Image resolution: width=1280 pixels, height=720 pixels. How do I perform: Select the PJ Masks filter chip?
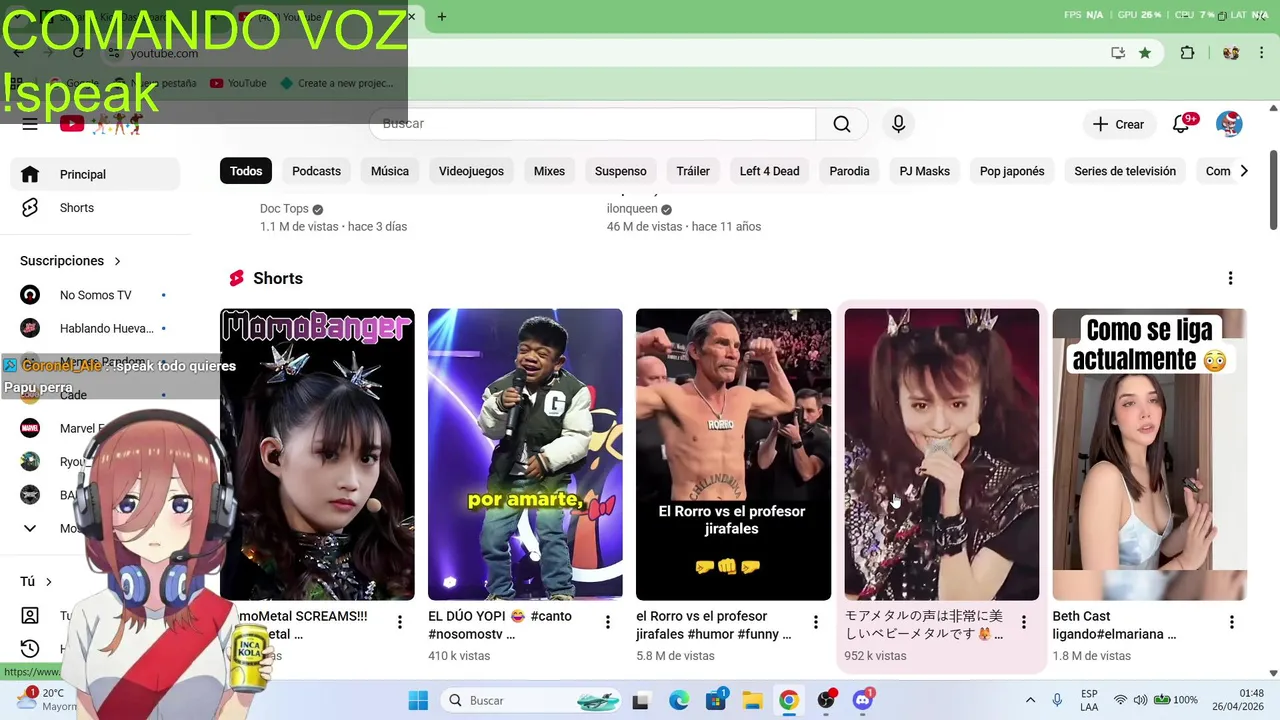pyautogui.click(x=924, y=171)
